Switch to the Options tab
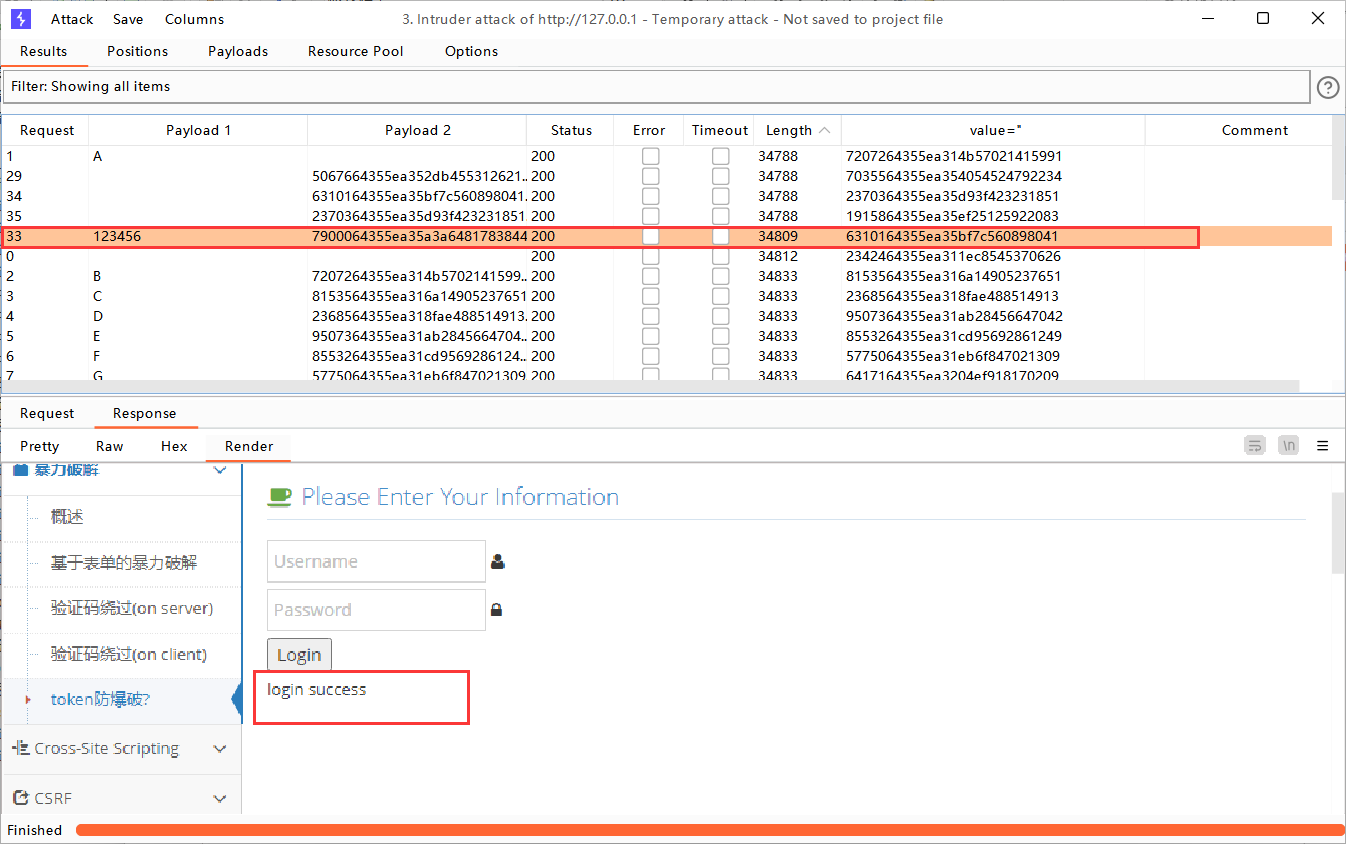The height and width of the screenshot is (844, 1346). coord(471,51)
